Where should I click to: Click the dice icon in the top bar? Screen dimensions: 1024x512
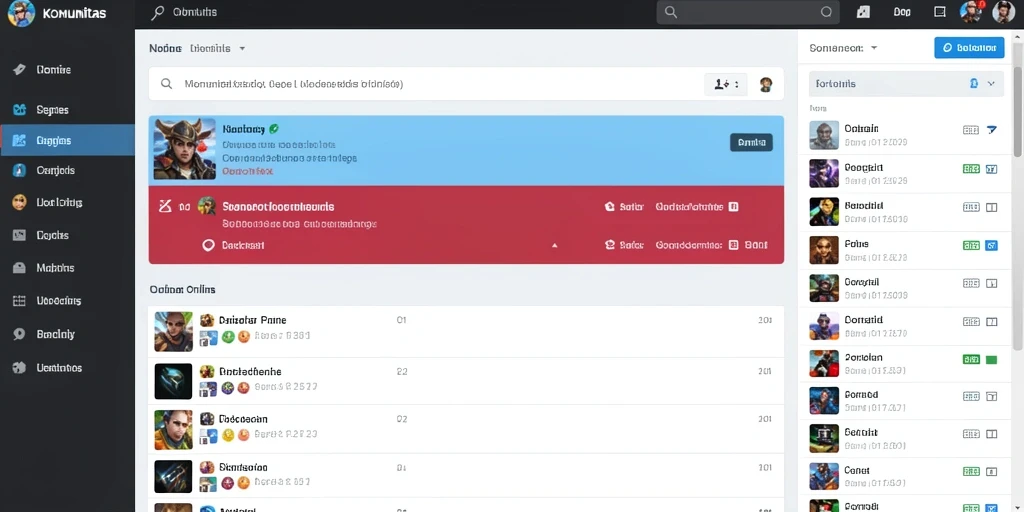tap(863, 12)
